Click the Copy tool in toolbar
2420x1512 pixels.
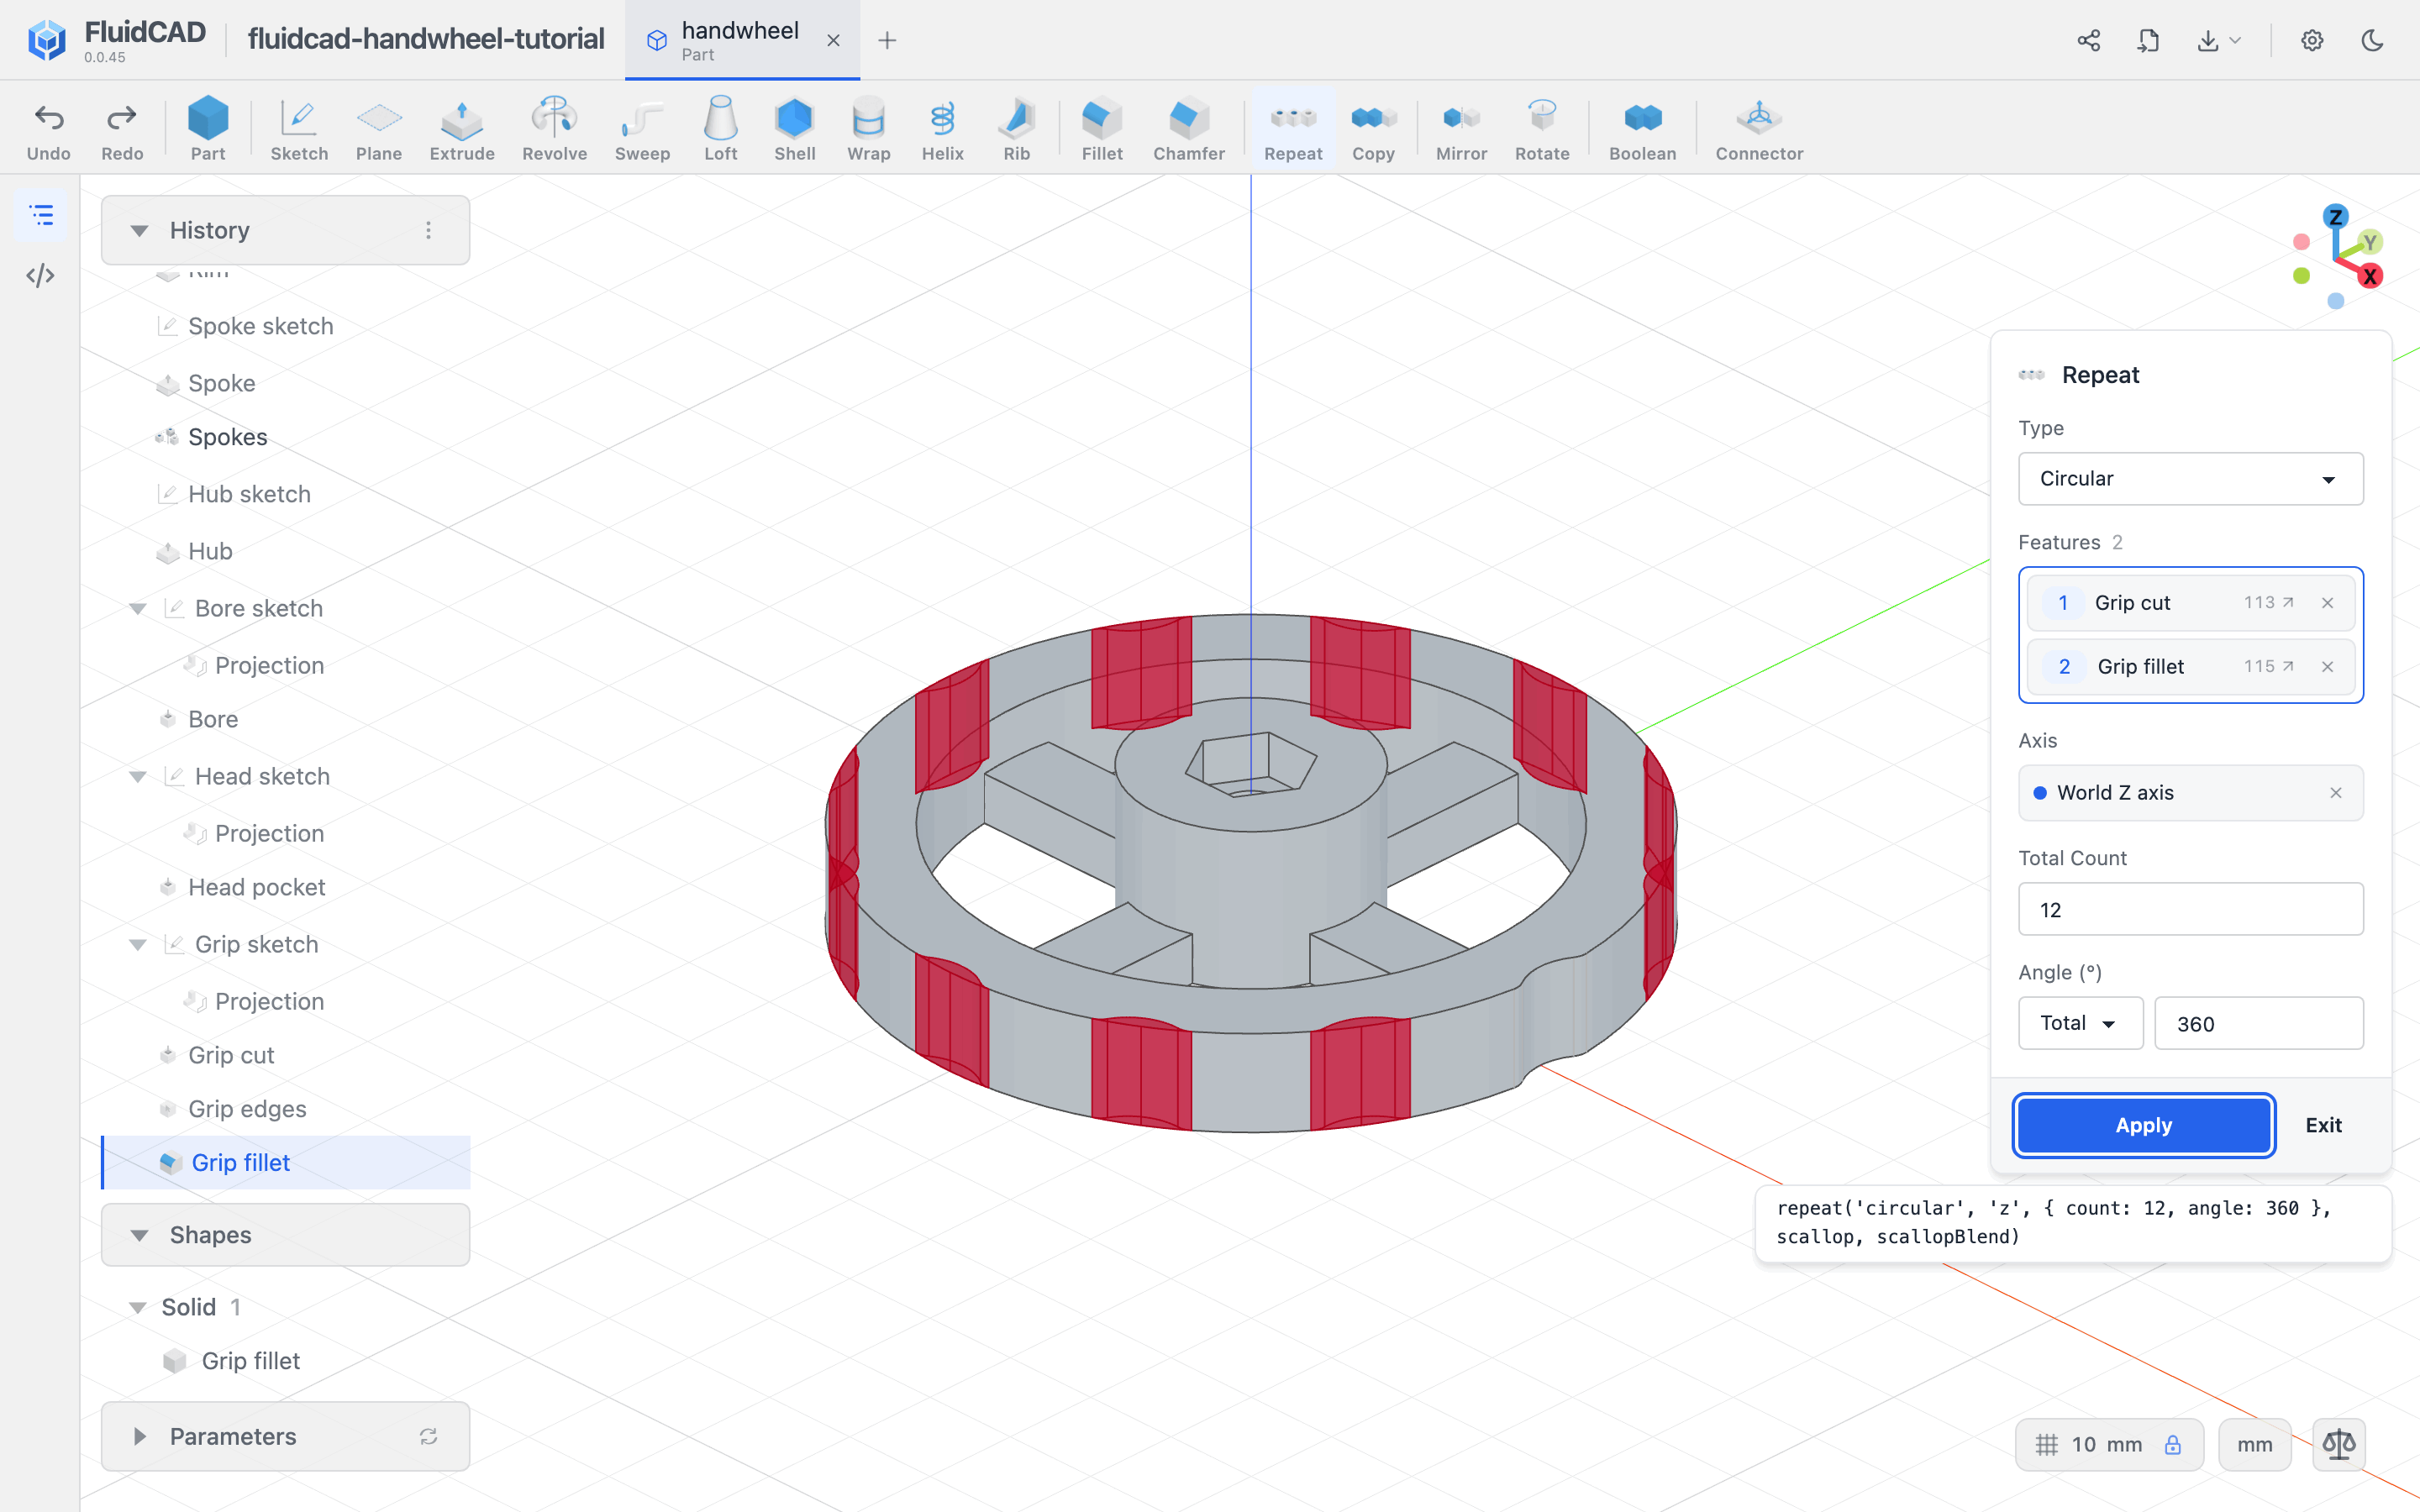(1373, 129)
